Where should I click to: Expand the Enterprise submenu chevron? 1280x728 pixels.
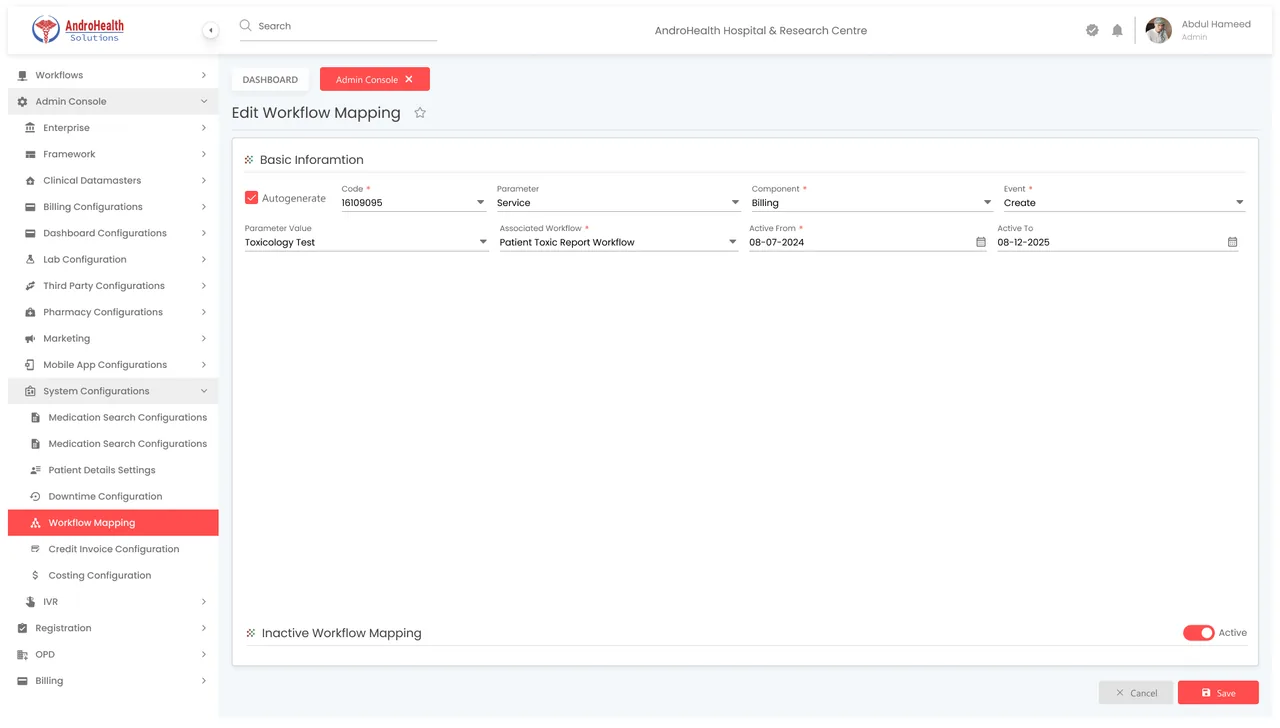(204, 128)
